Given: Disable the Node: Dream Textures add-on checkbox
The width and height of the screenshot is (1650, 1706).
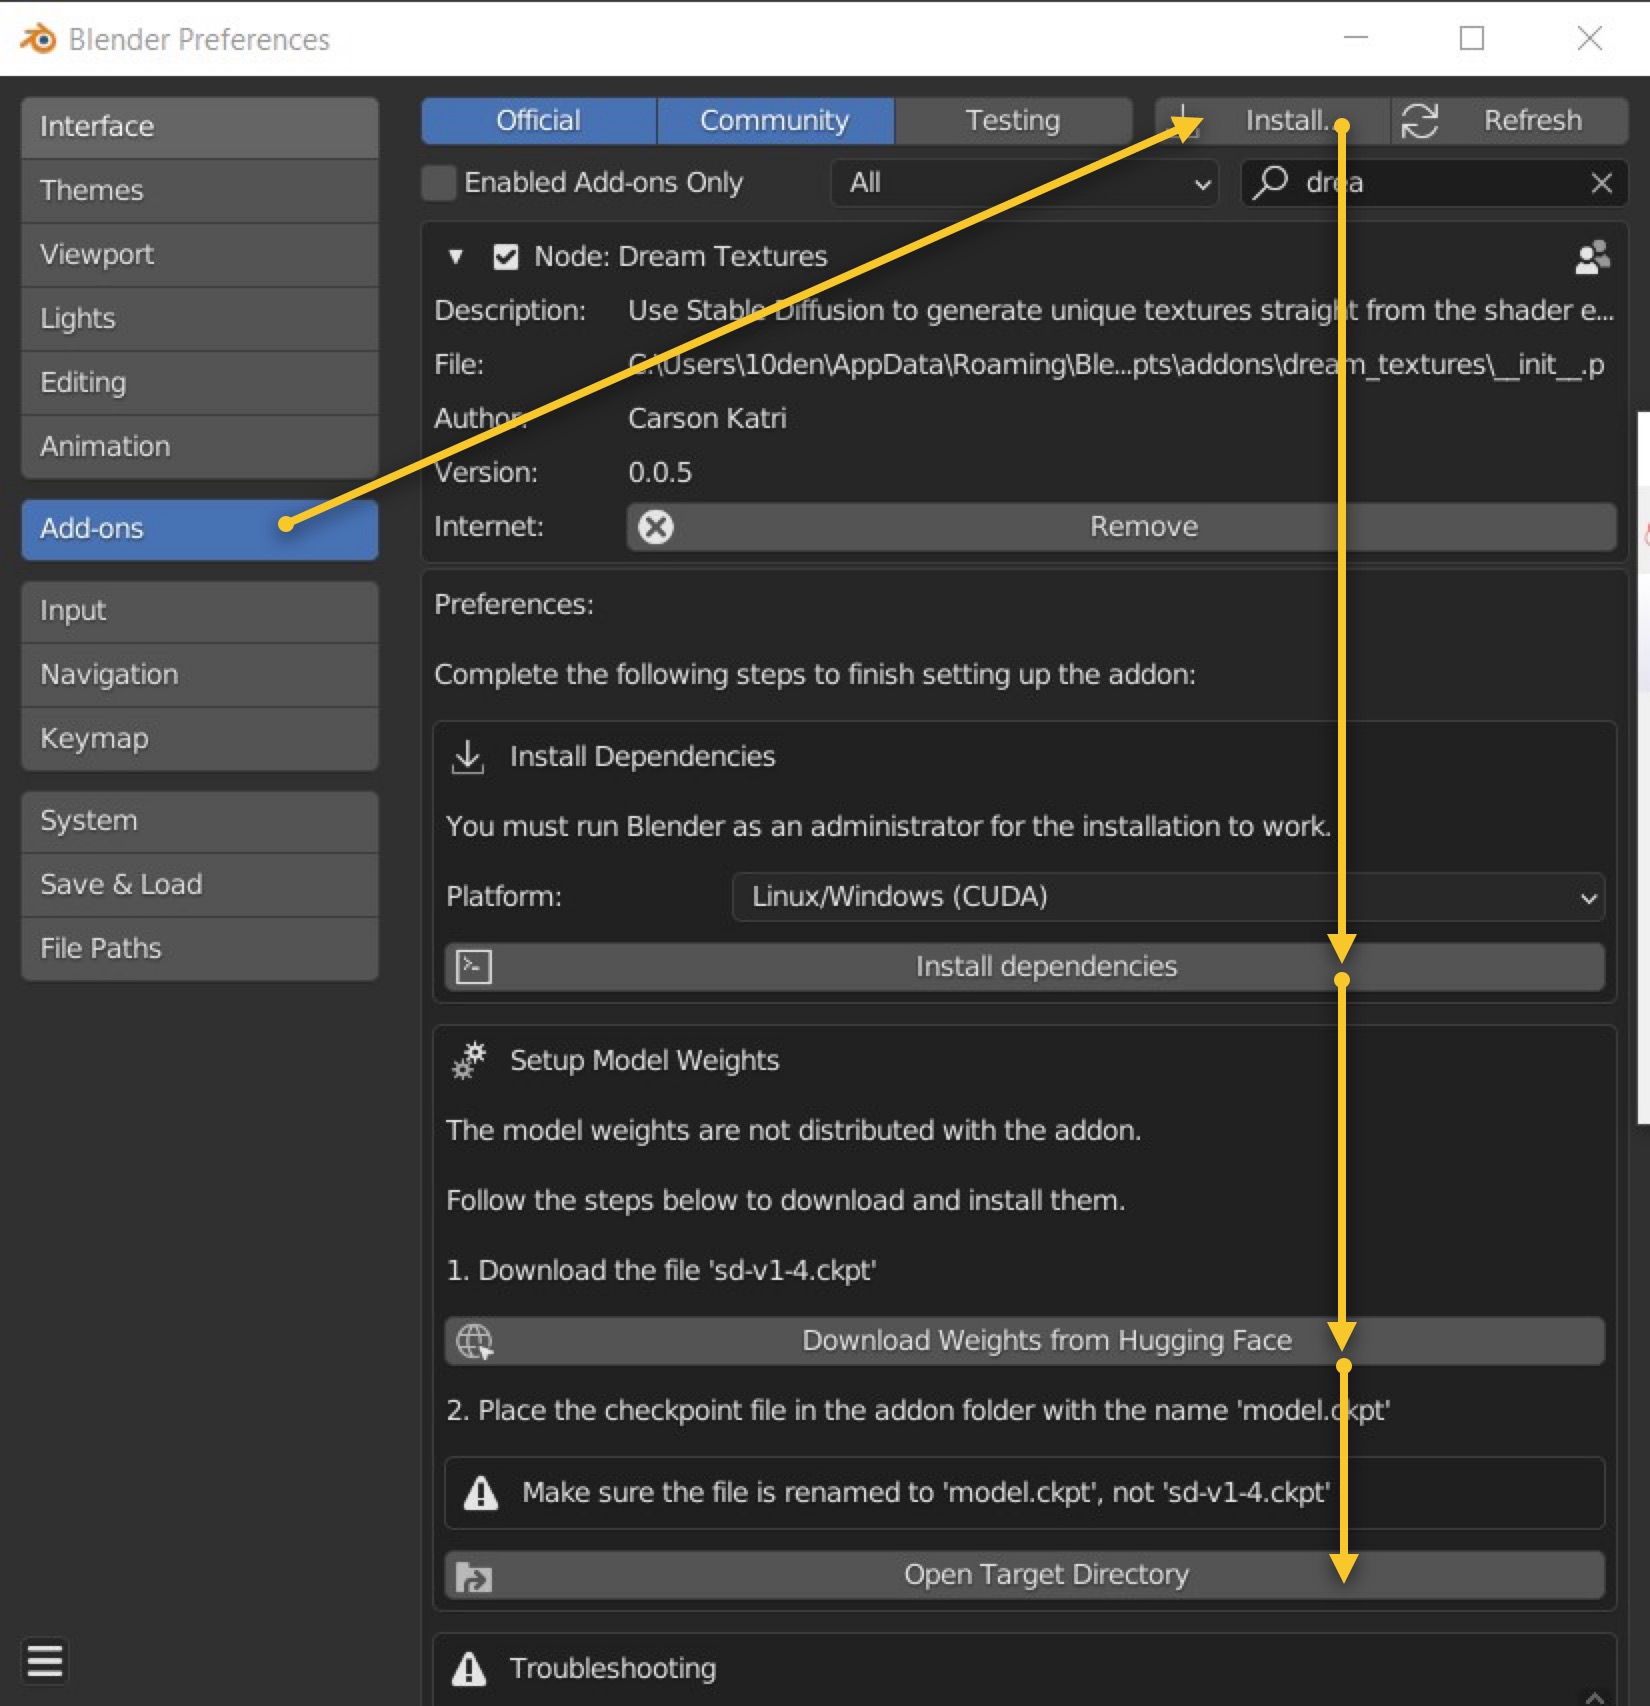Looking at the screenshot, I should 506,257.
